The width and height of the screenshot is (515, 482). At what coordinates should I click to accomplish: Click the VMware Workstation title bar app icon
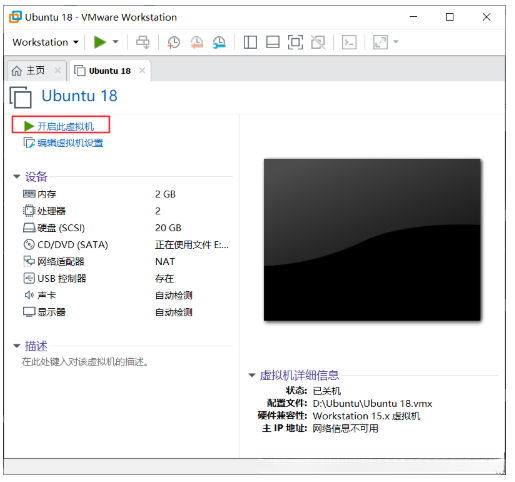[x=15, y=17]
